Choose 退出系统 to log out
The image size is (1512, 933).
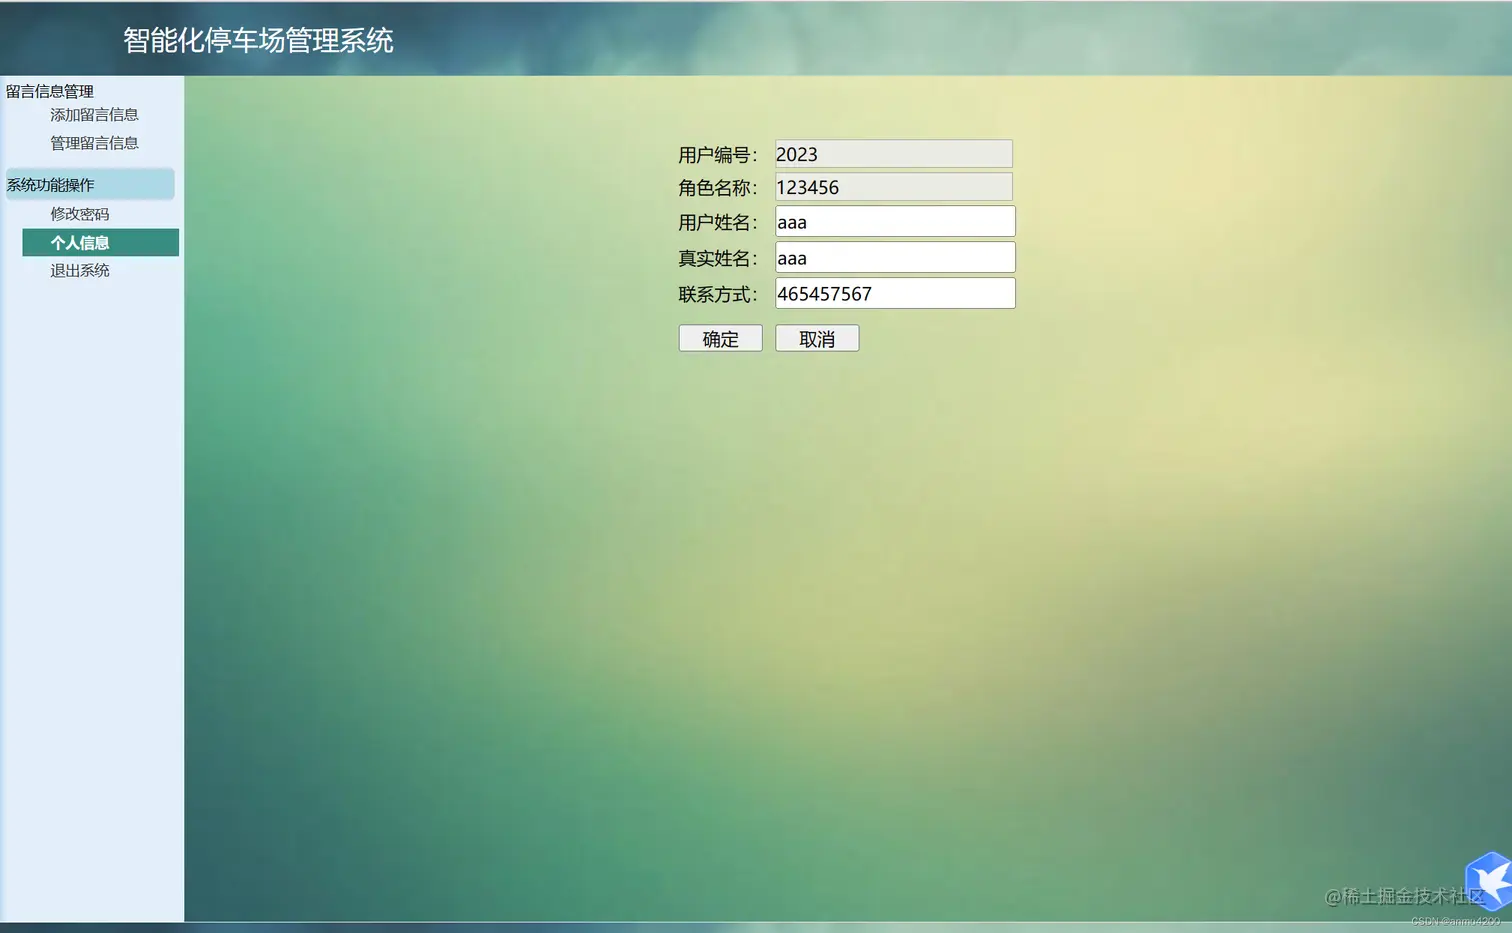80,271
